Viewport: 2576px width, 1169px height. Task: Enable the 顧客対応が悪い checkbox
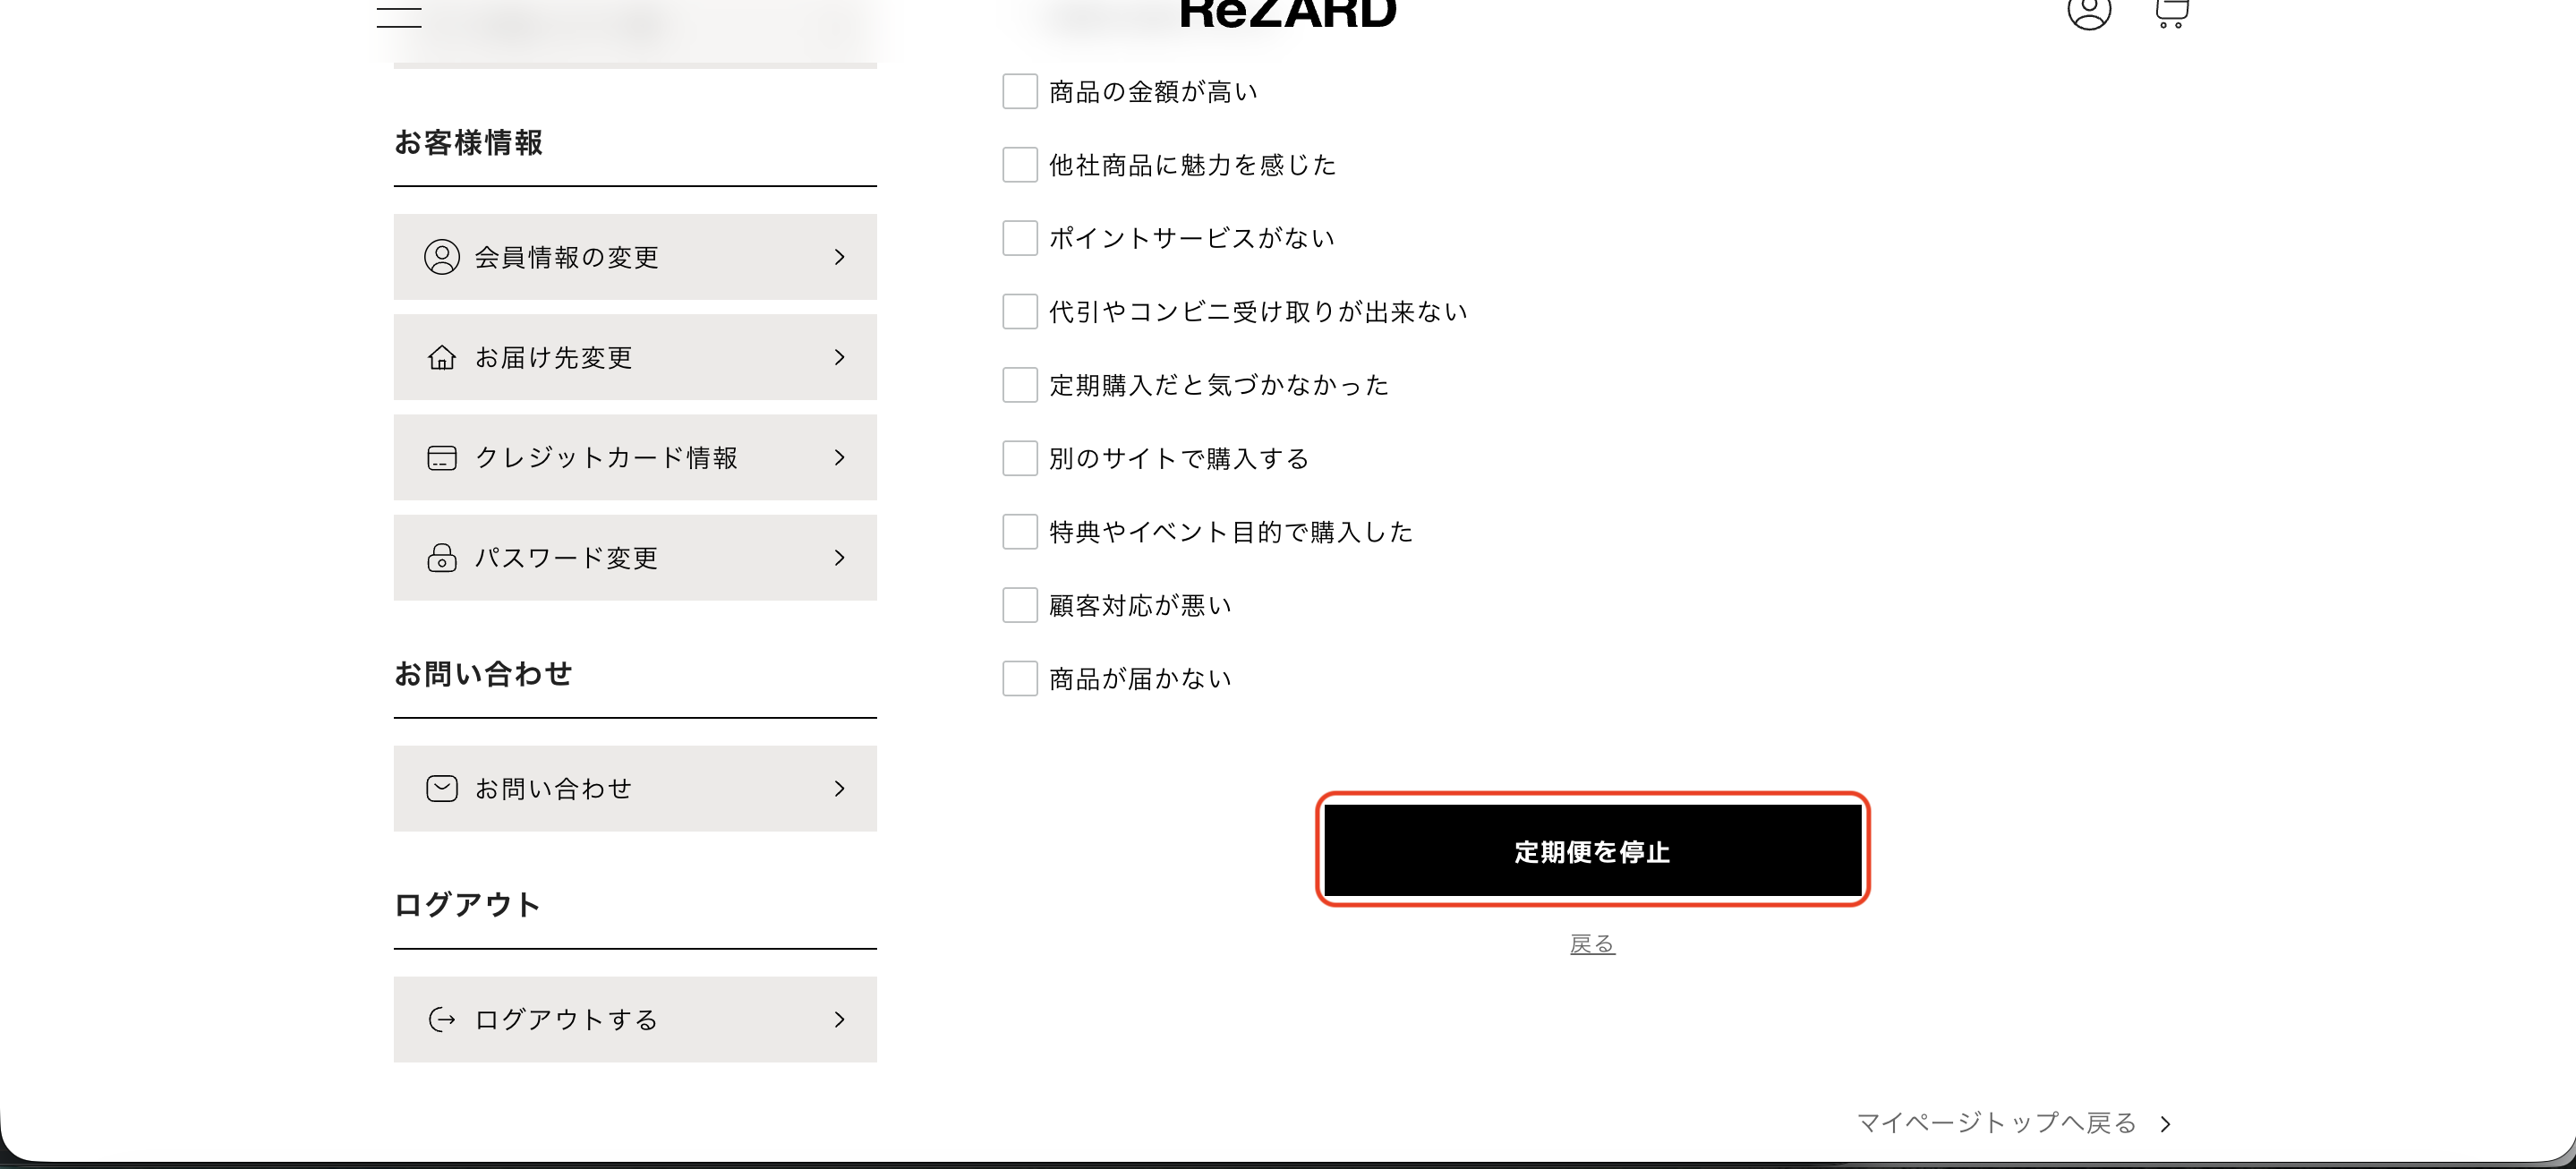click(x=1019, y=606)
